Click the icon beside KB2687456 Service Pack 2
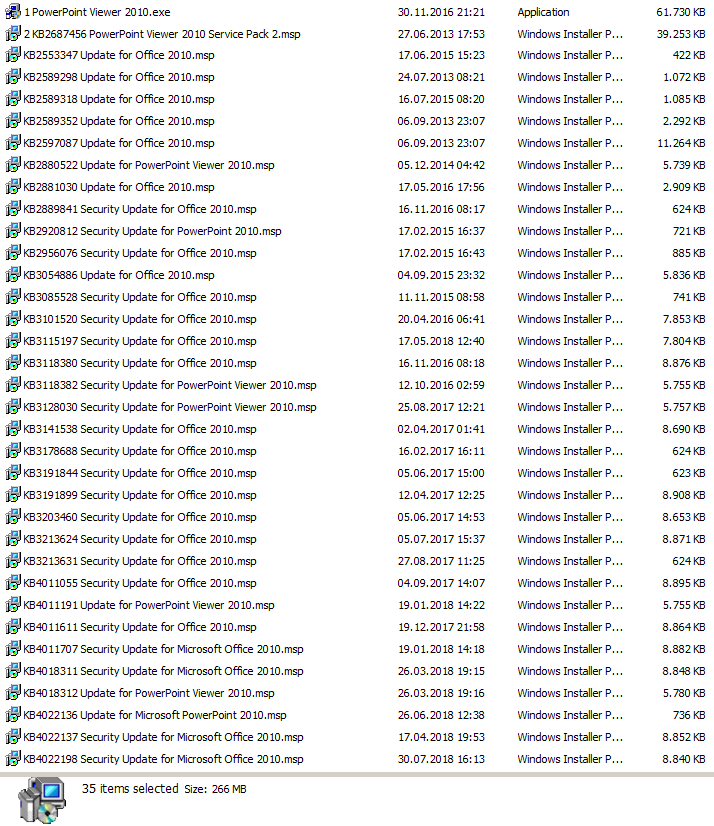Viewport: 714px width, 826px height. [x=13, y=34]
